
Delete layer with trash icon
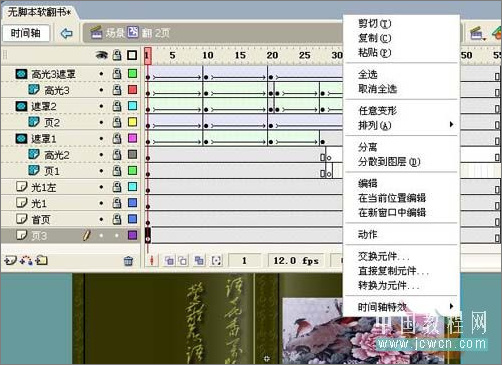(128, 261)
